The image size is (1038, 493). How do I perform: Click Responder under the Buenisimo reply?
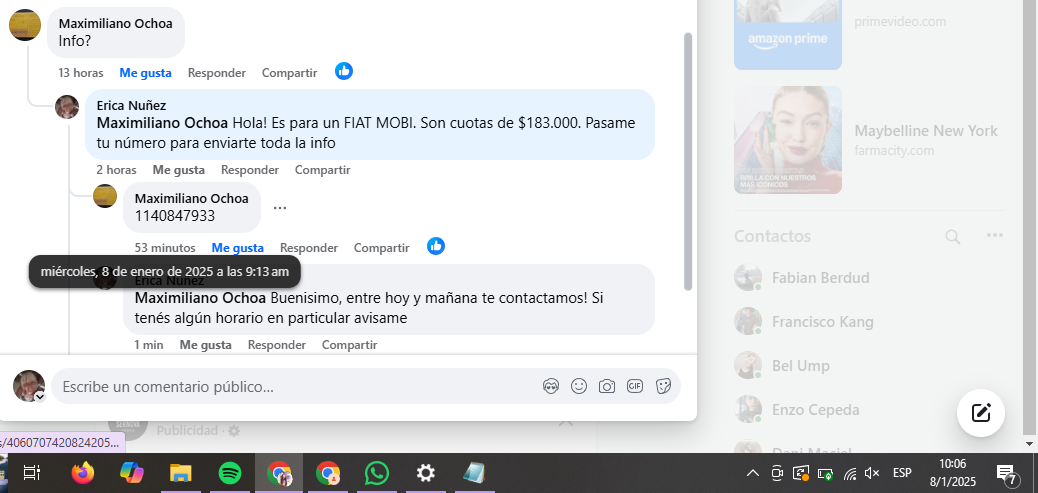[x=277, y=345]
